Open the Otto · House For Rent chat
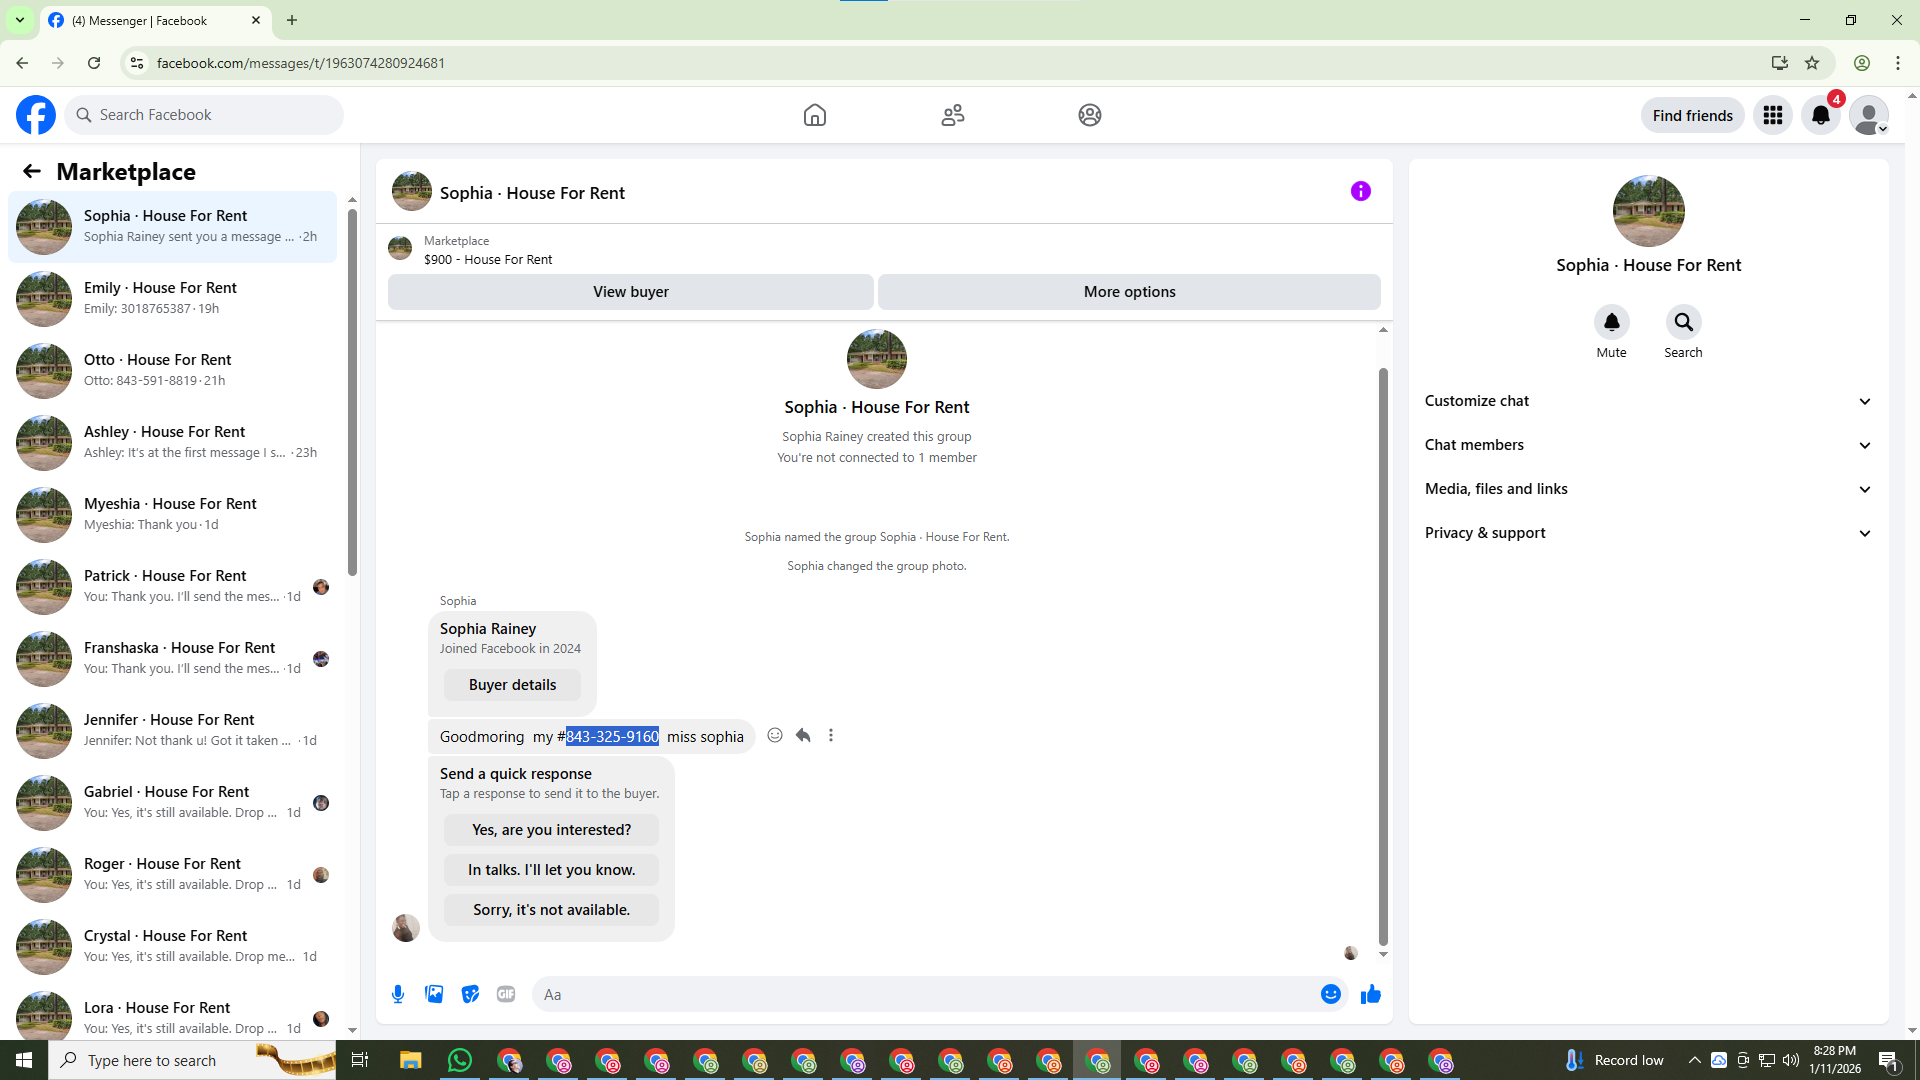The height and width of the screenshot is (1080, 1920). click(172, 371)
